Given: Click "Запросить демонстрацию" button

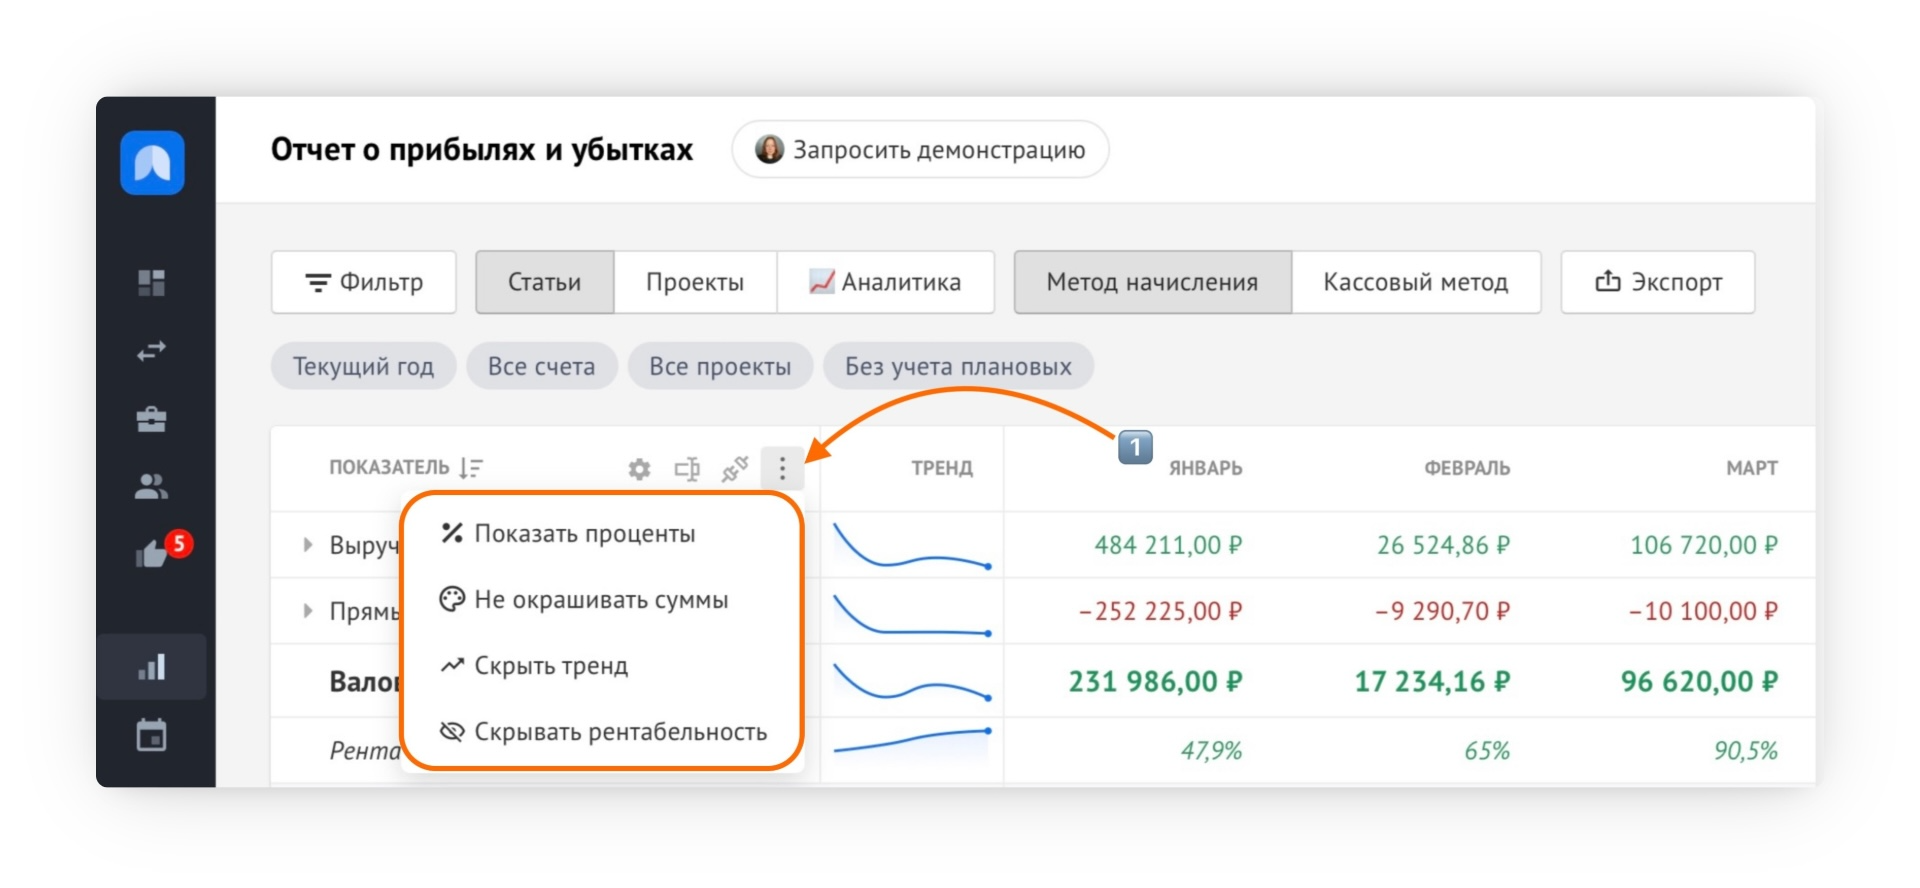Looking at the screenshot, I should [920, 150].
